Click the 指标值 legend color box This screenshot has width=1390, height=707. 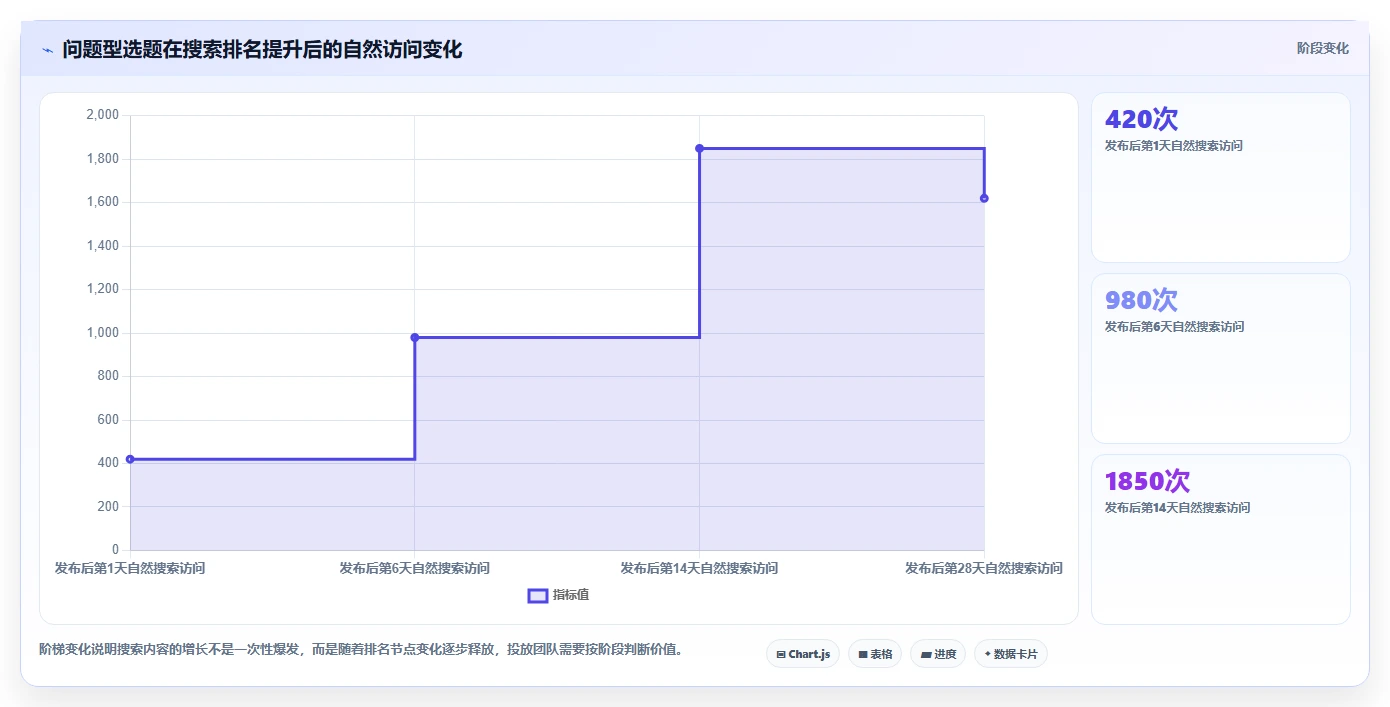tap(538, 596)
